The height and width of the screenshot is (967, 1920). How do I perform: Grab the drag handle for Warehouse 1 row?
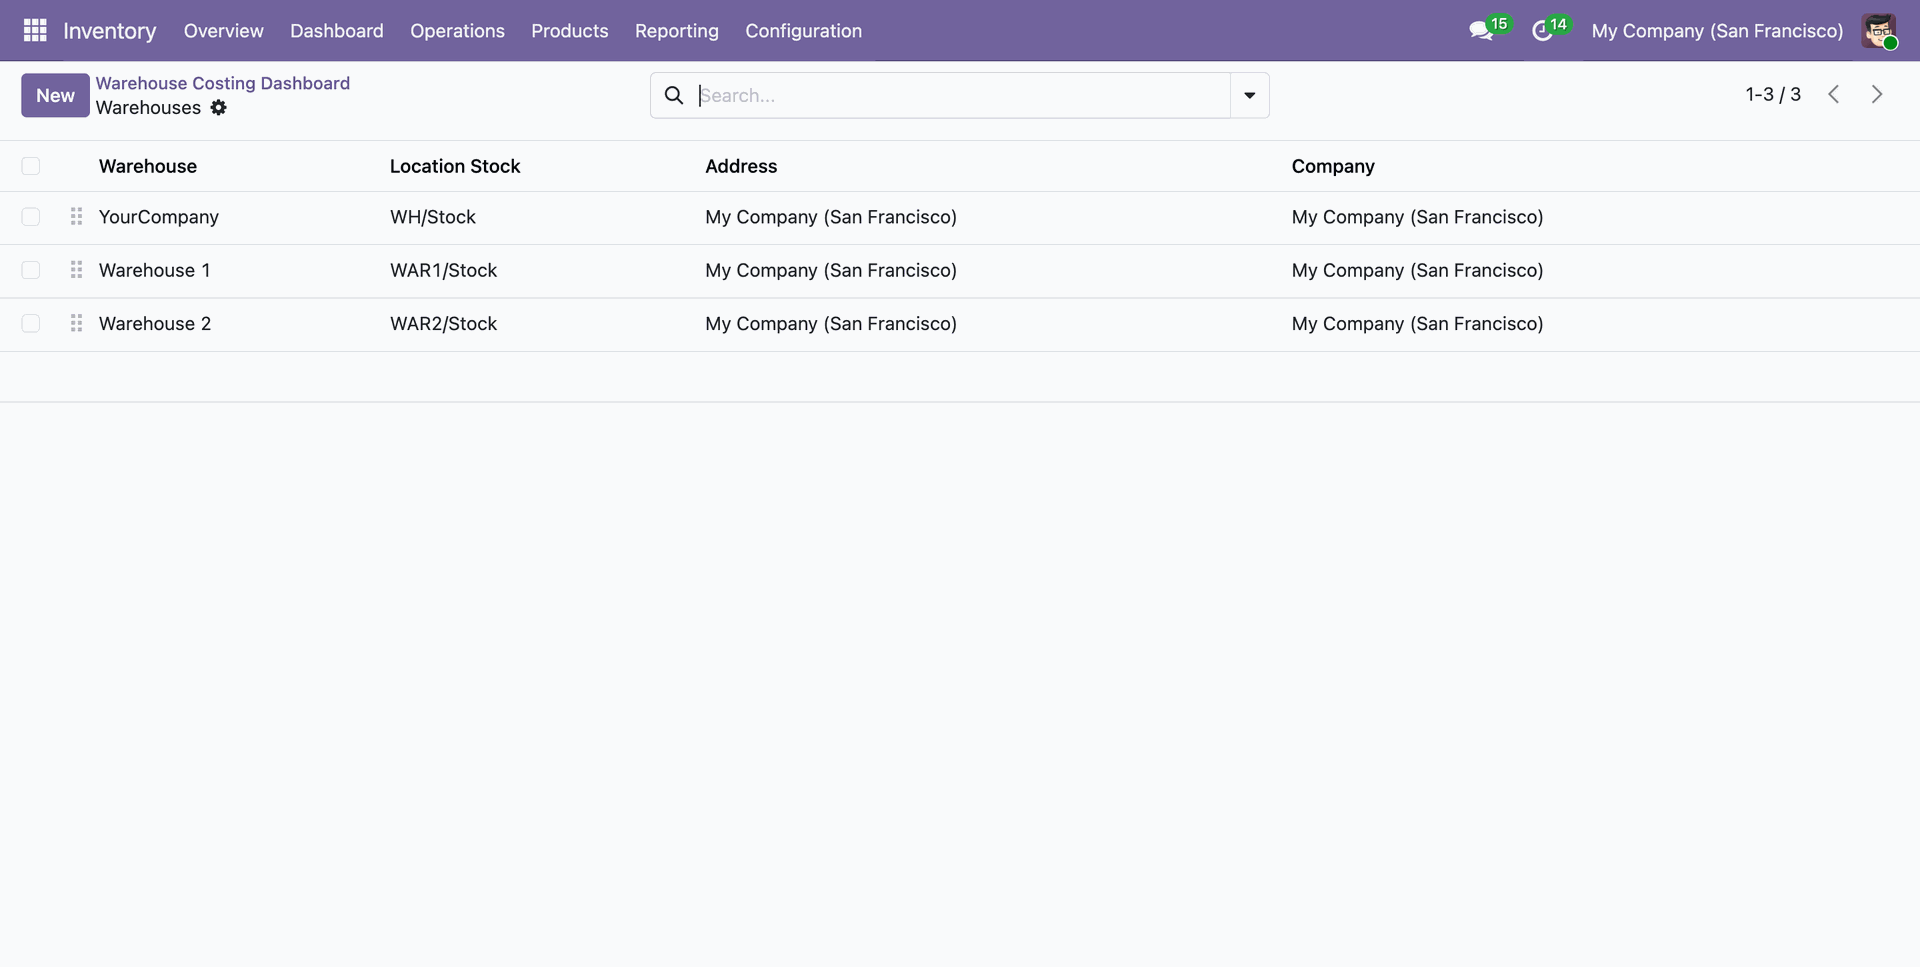click(x=76, y=270)
